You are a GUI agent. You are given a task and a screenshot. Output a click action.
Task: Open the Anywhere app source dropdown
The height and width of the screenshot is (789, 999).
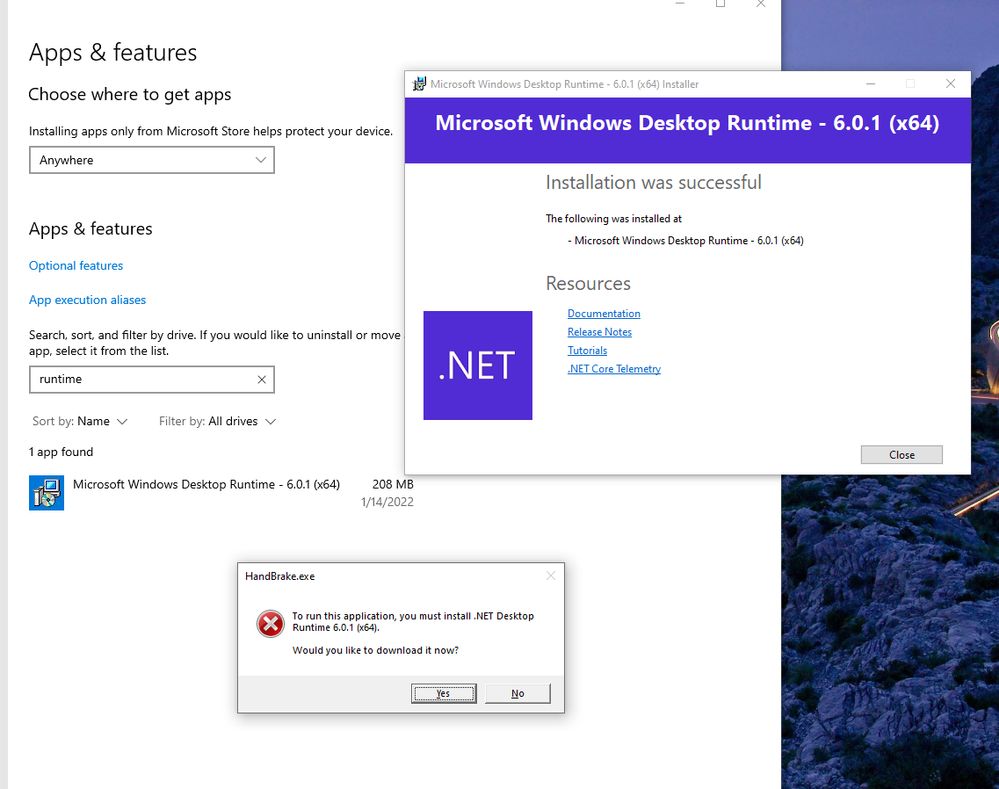click(152, 160)
